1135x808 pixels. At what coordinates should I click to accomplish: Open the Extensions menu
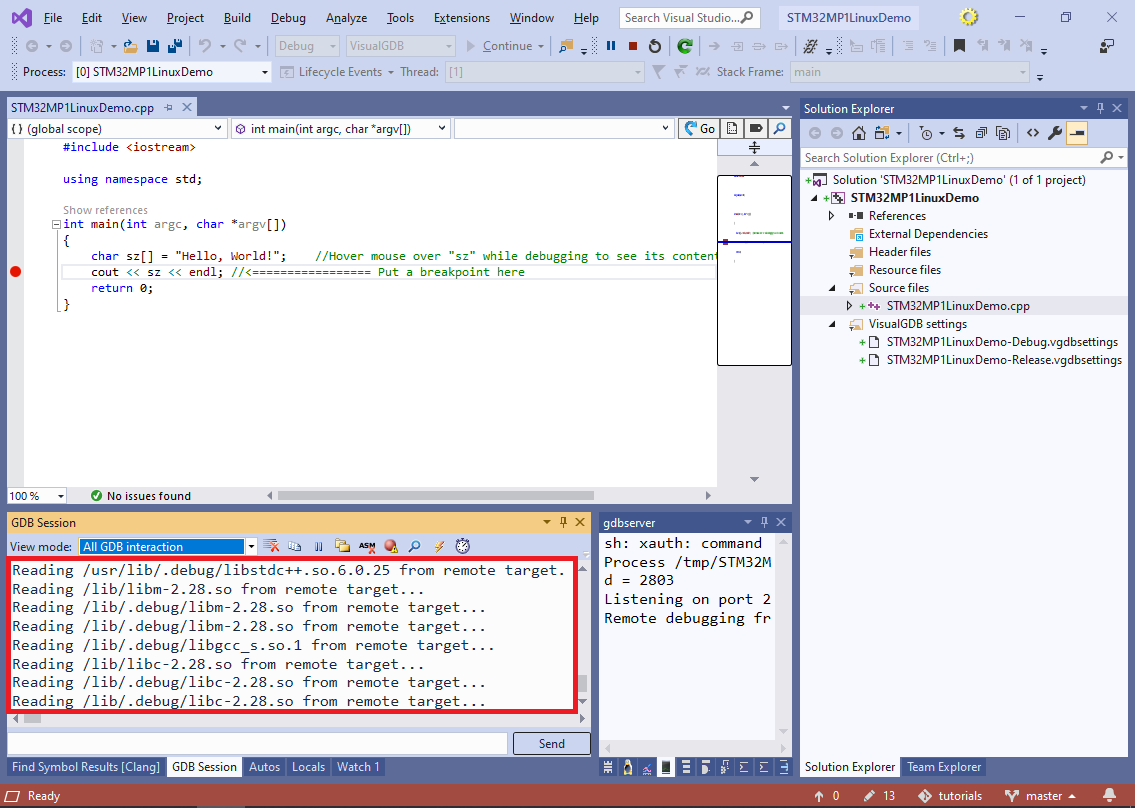pyautogui.click(x=462, y=18)
